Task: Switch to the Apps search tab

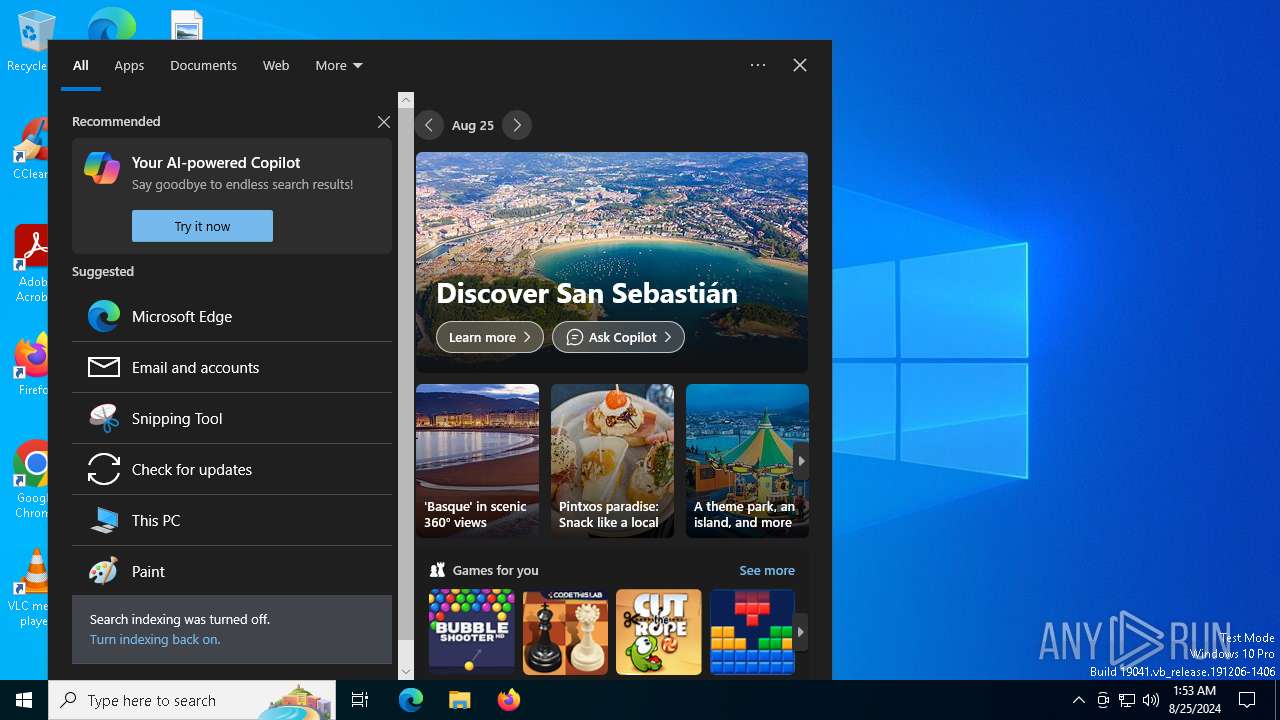Action: [x=129, y=65]
